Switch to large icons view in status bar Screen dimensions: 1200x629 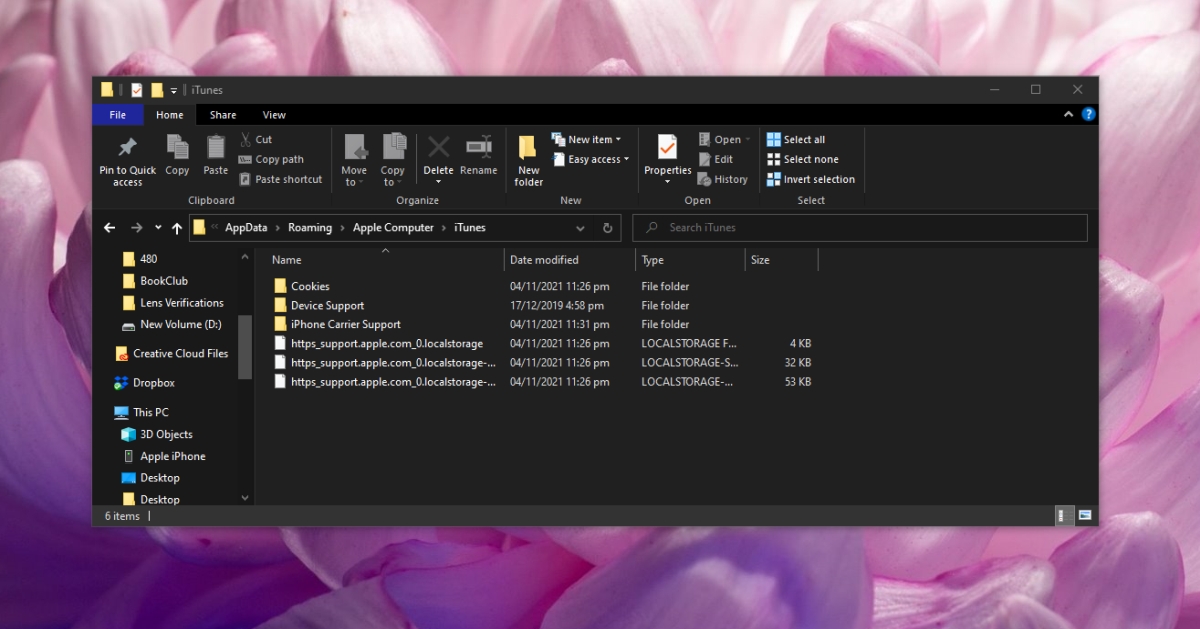pos(1085,516)
